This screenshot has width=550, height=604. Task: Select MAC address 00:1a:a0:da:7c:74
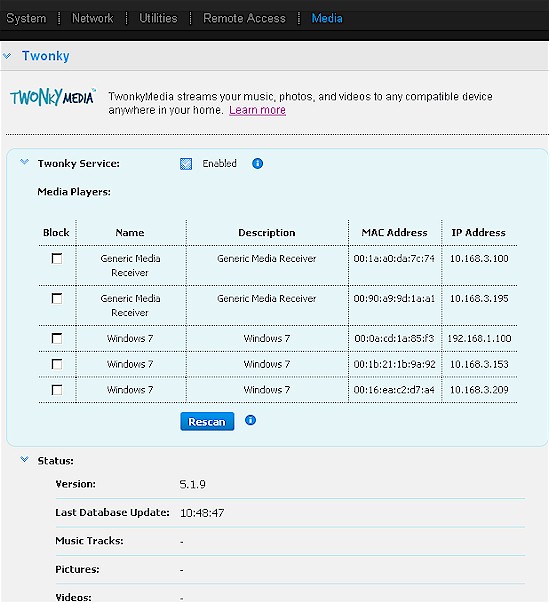click(x=394, y=258)
